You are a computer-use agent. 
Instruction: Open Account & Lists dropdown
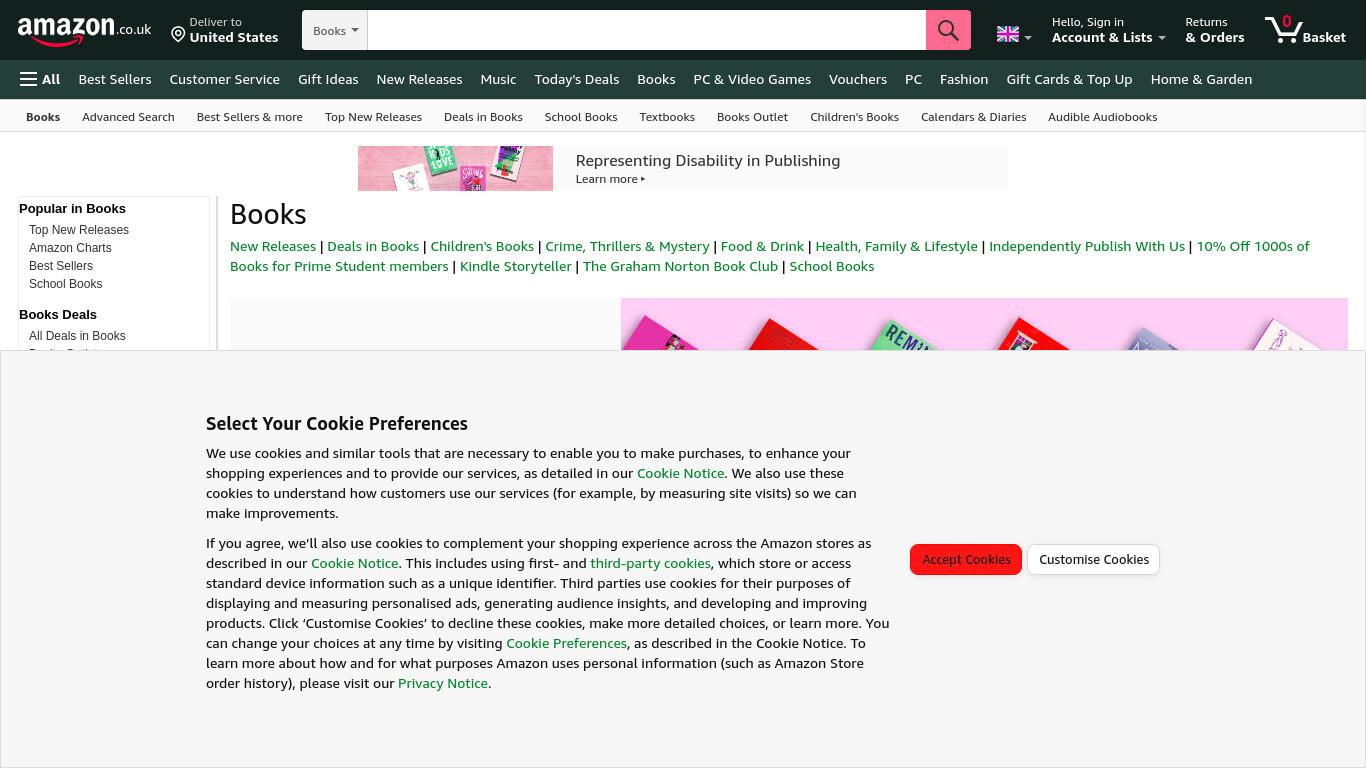click(x=1108, y=30)
